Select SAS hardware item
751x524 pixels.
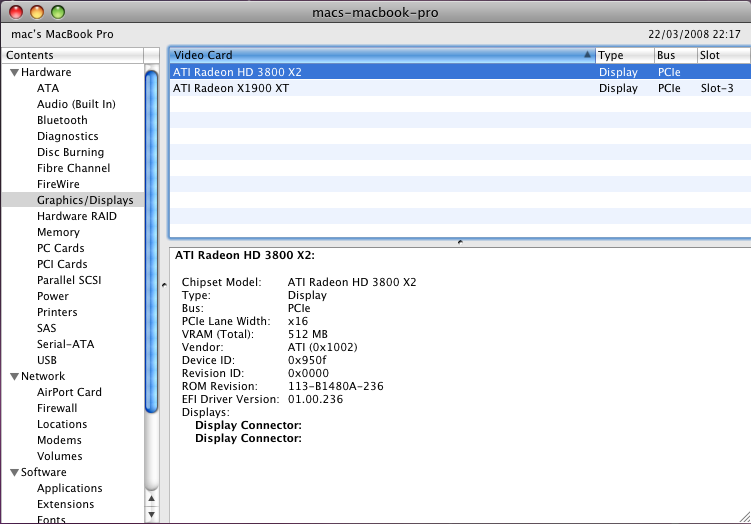click(46, 328)
